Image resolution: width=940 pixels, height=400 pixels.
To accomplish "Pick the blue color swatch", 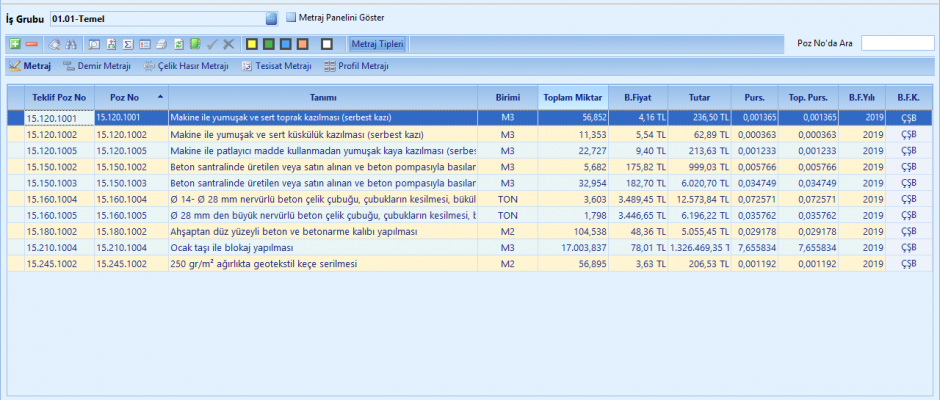I will tap(286, 44).
